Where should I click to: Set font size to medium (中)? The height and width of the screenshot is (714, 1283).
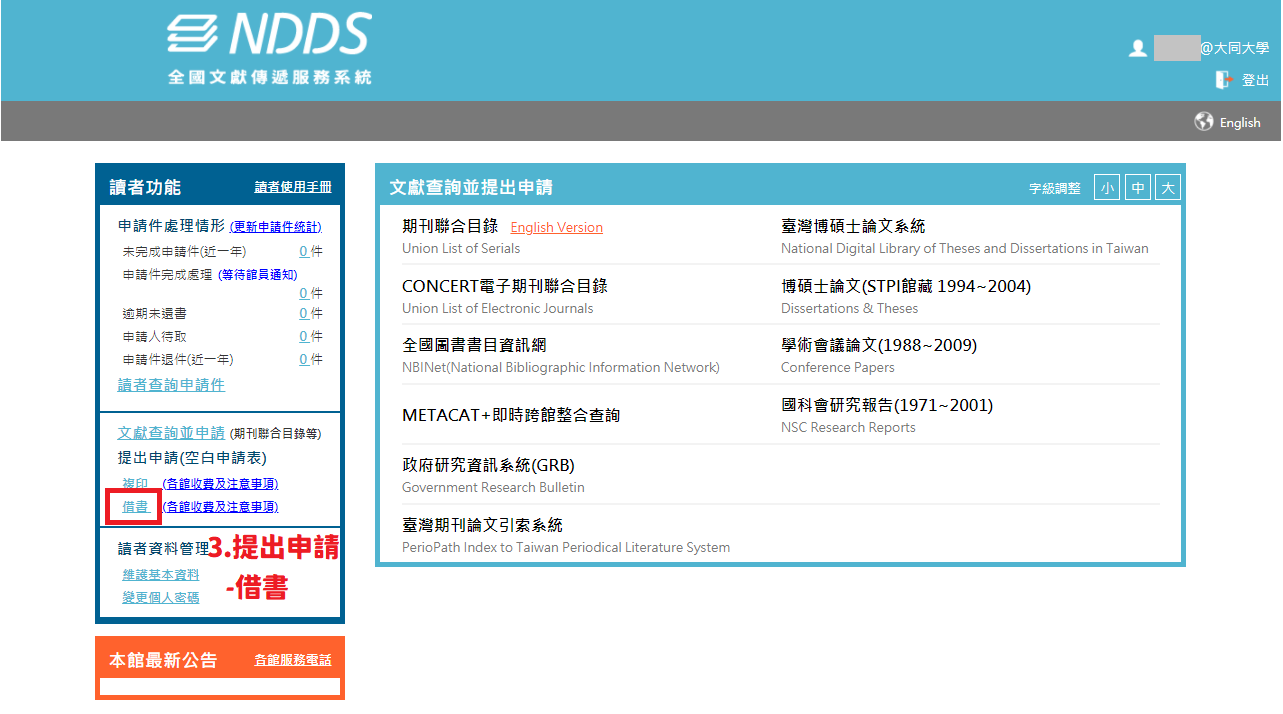tap(1137, 188)
